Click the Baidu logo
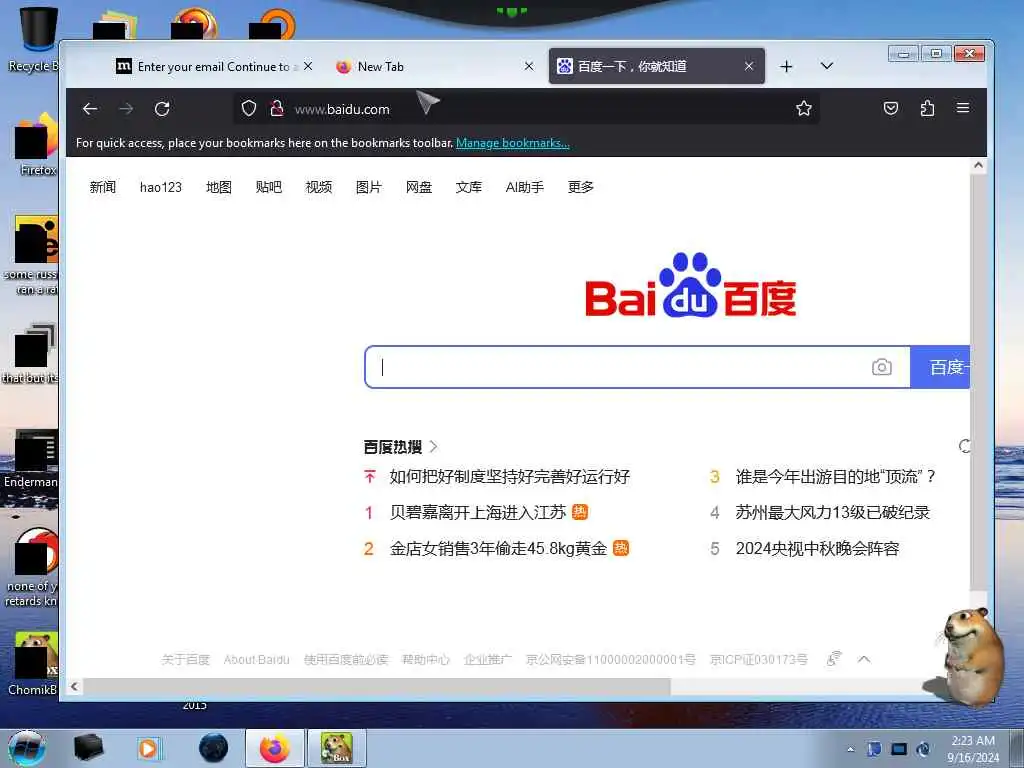The width and height of the screenshot is (1024, 768). pyautogui.click(x=690, y=285)
